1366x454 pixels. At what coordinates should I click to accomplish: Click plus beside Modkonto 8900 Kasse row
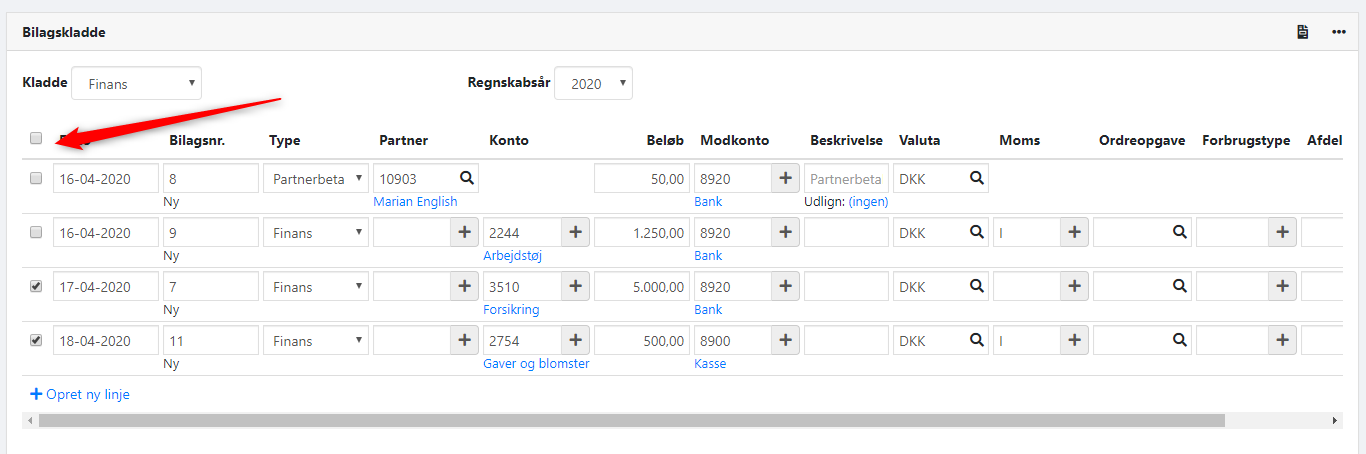pos(785,341)
